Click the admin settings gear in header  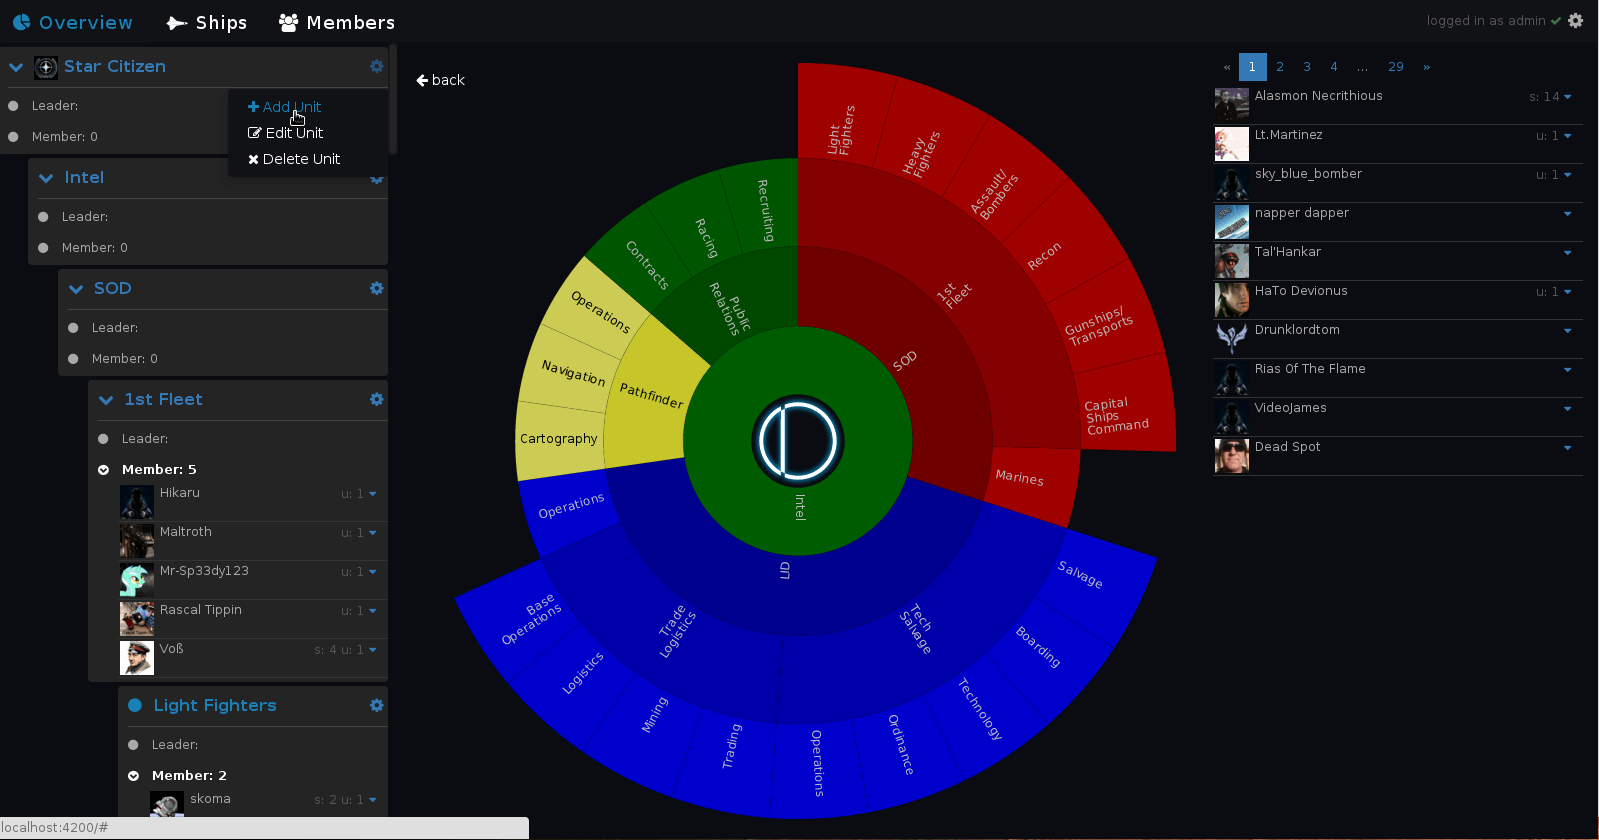(x=1575, y=21)
